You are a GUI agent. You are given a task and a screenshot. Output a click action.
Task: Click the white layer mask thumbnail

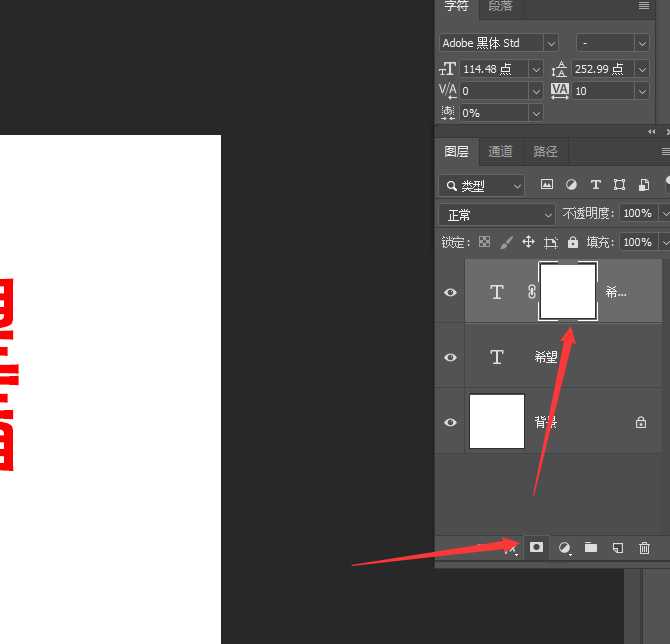coord(568,291)
